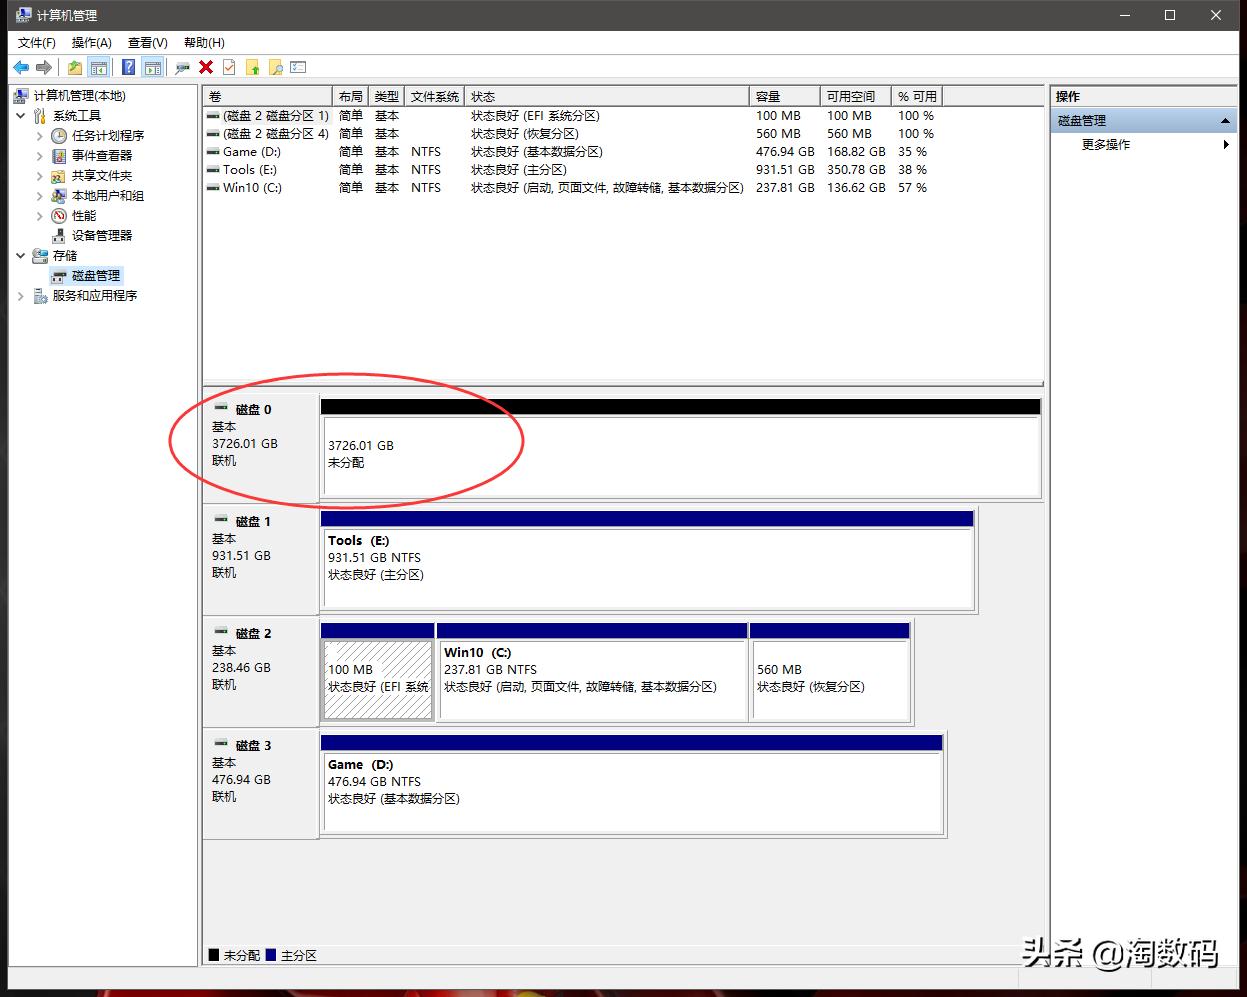
Task: Toggle the show/hide action pane toolbar icon
Action: [x=152, y=67]
